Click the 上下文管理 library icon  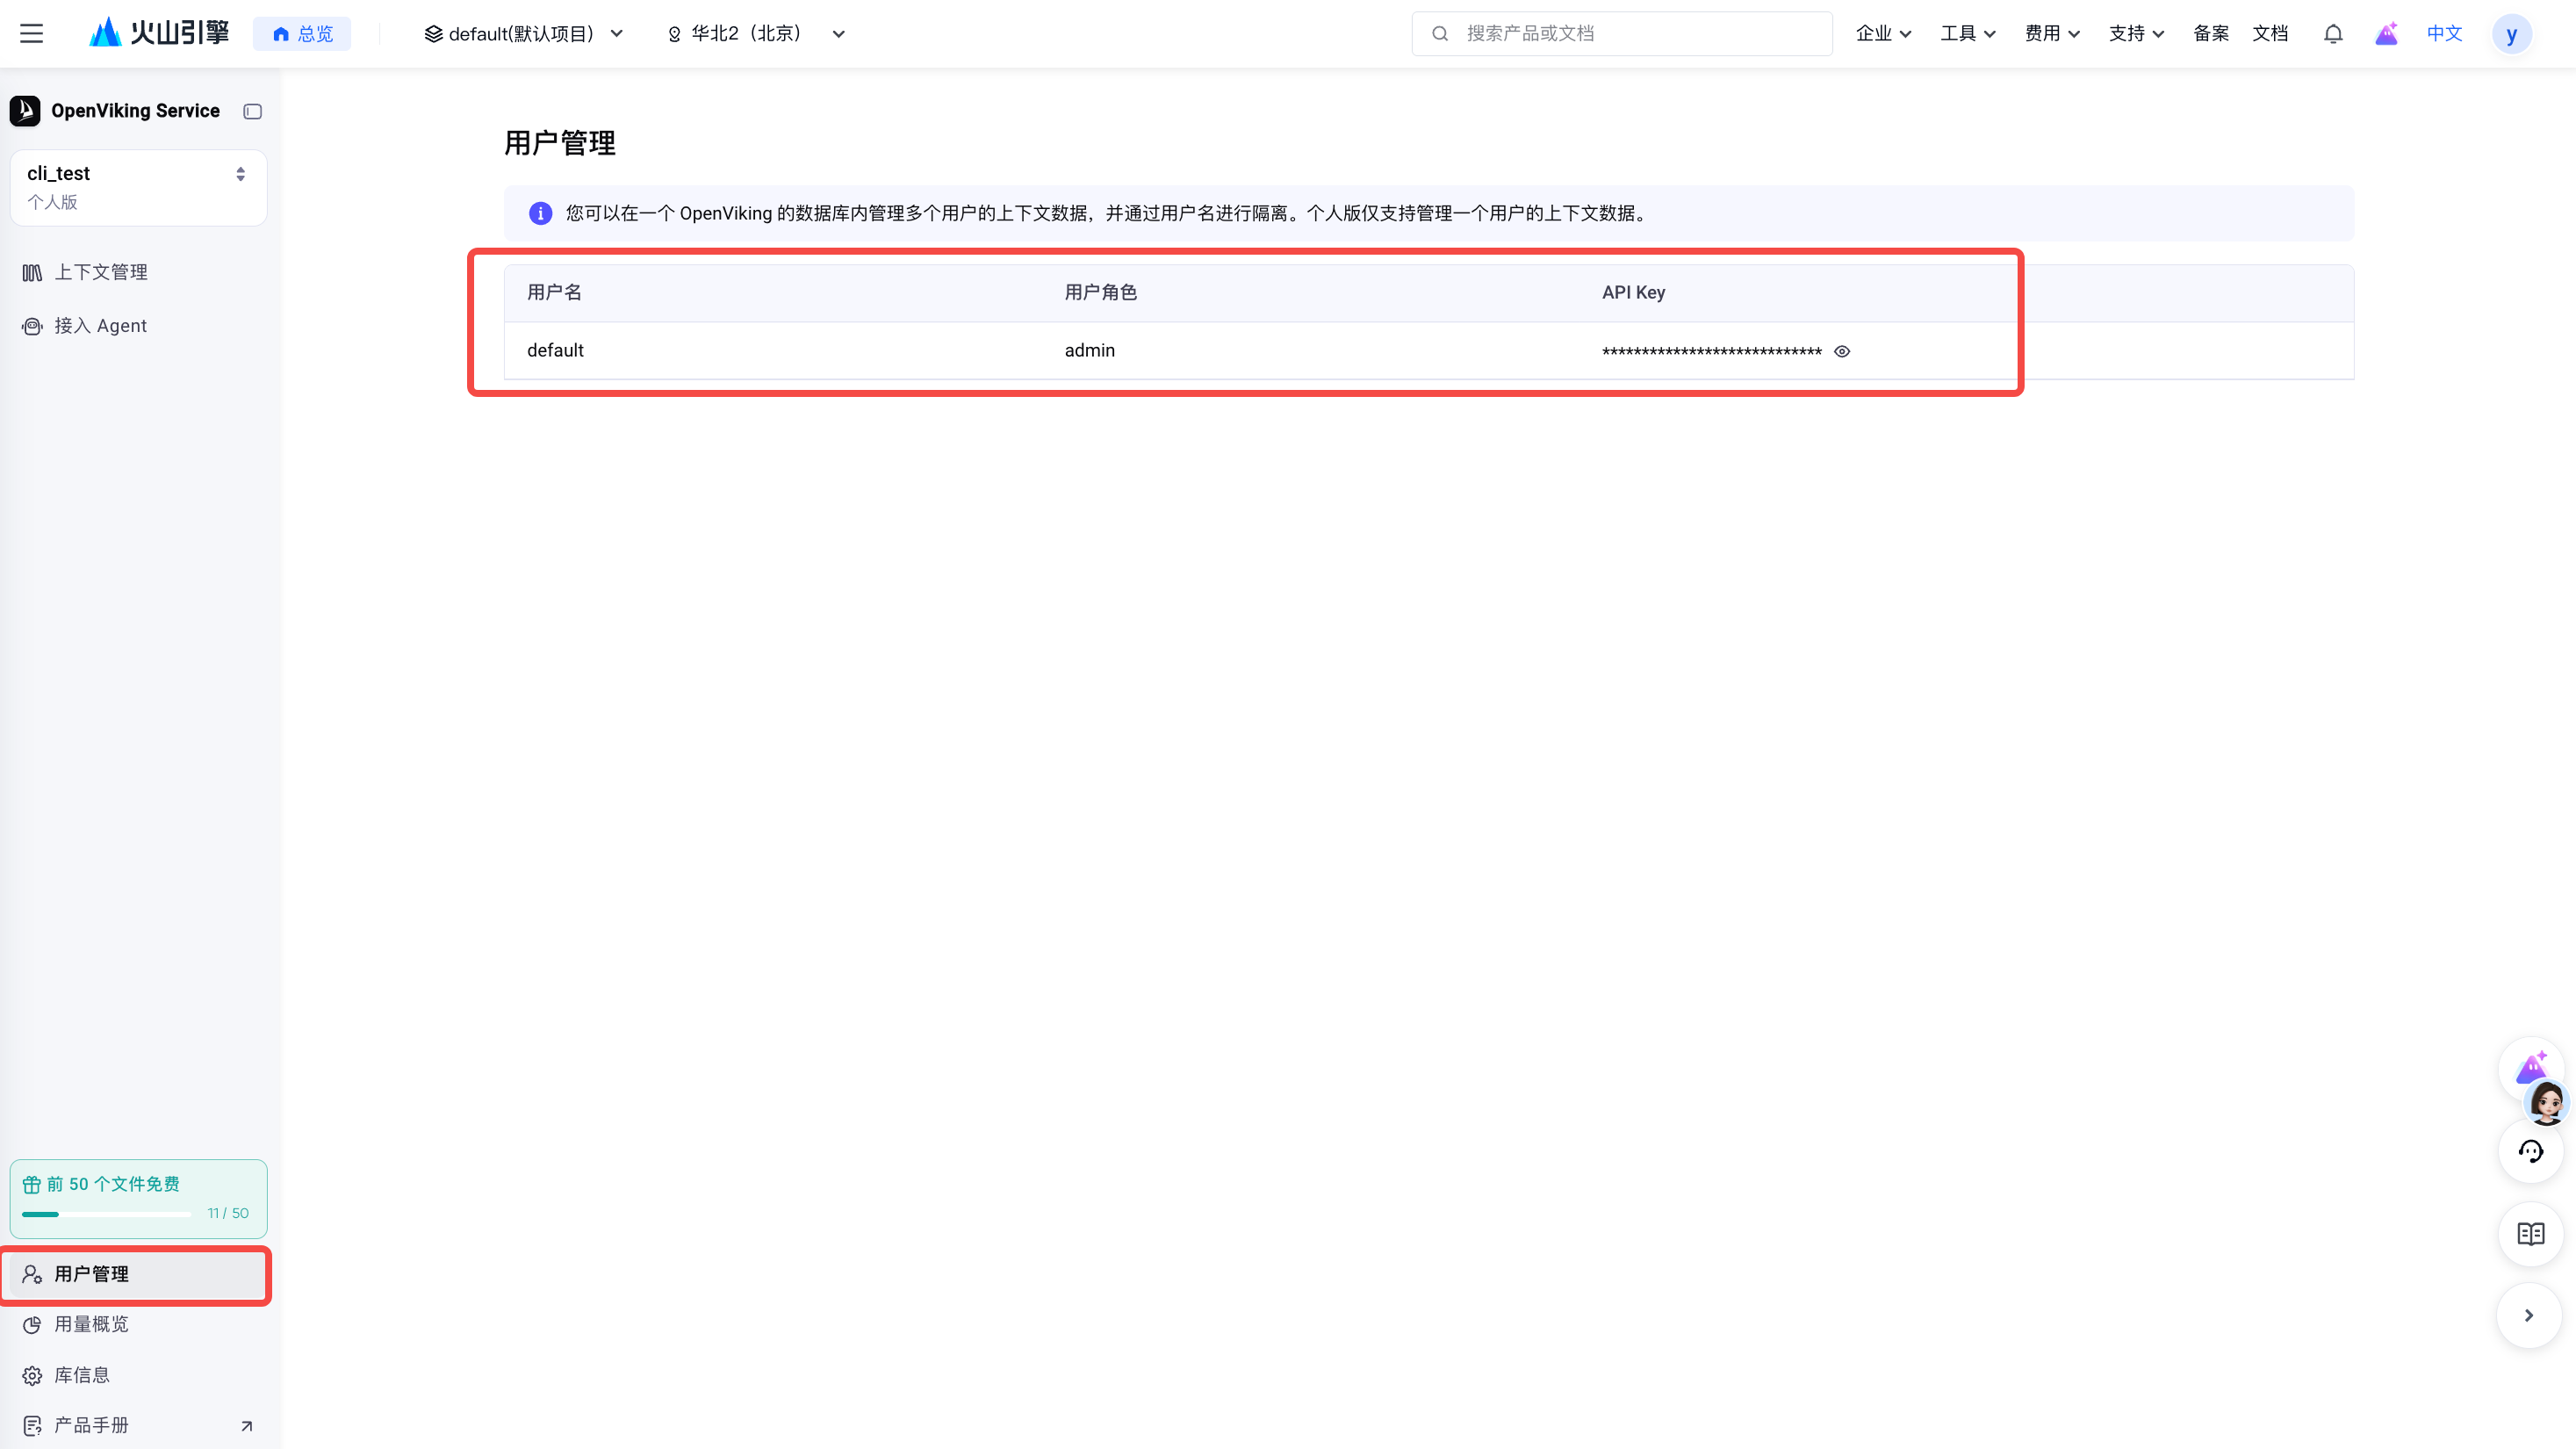[x=32, y=273]
